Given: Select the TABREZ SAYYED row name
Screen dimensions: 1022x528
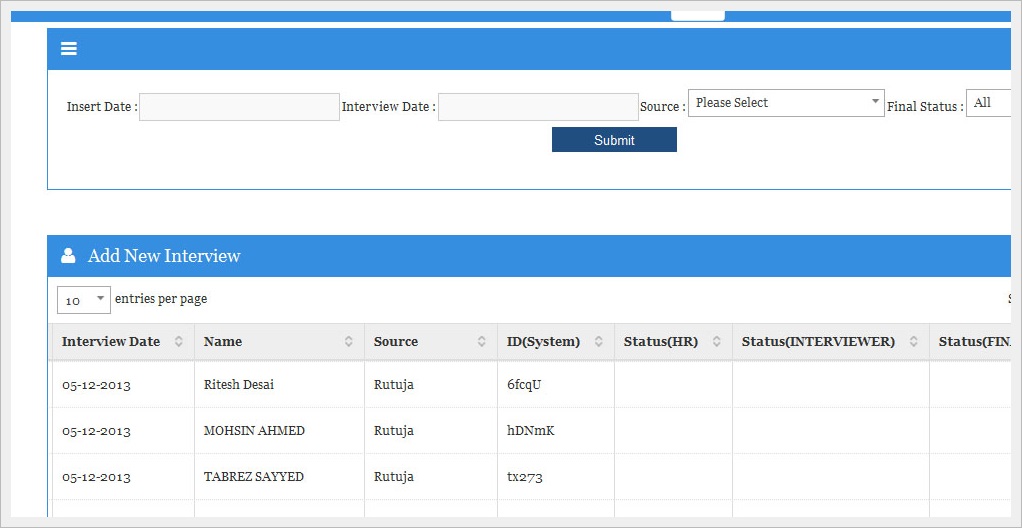Looking at the screenshot, I should [x=253, y=477].
